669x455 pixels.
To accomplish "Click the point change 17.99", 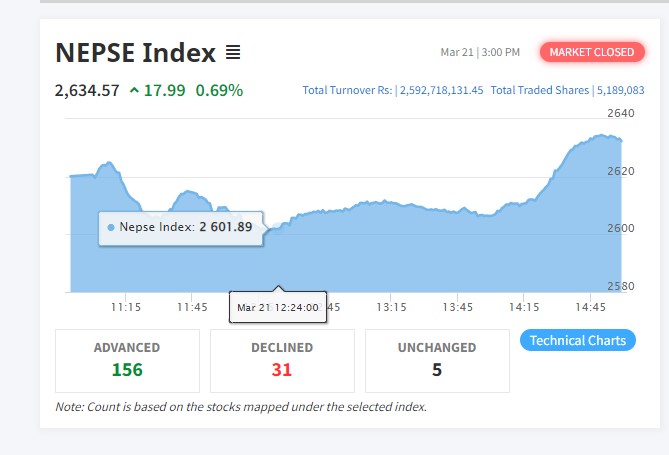I will 165,90.
